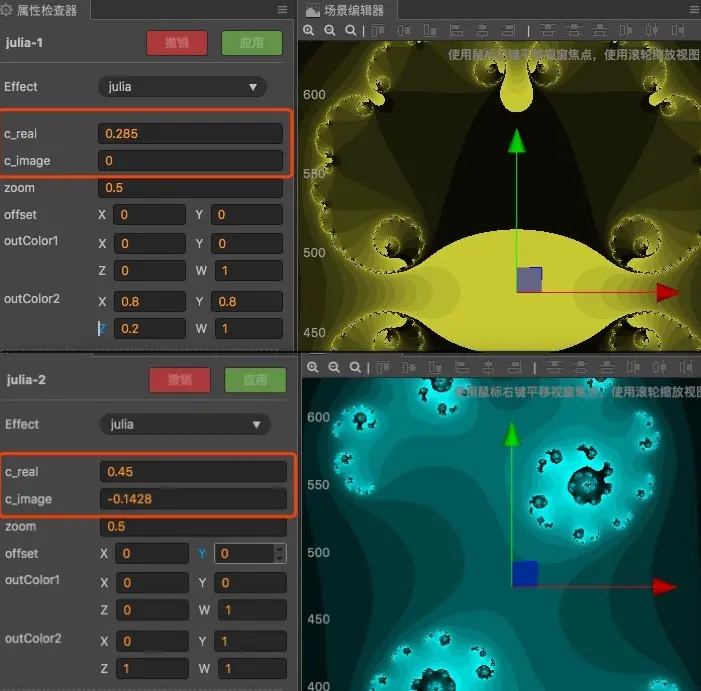Viewport: 701px width, 691px height.
Task: Open Effect dropdown for julia-2
Action: point(185,424)
